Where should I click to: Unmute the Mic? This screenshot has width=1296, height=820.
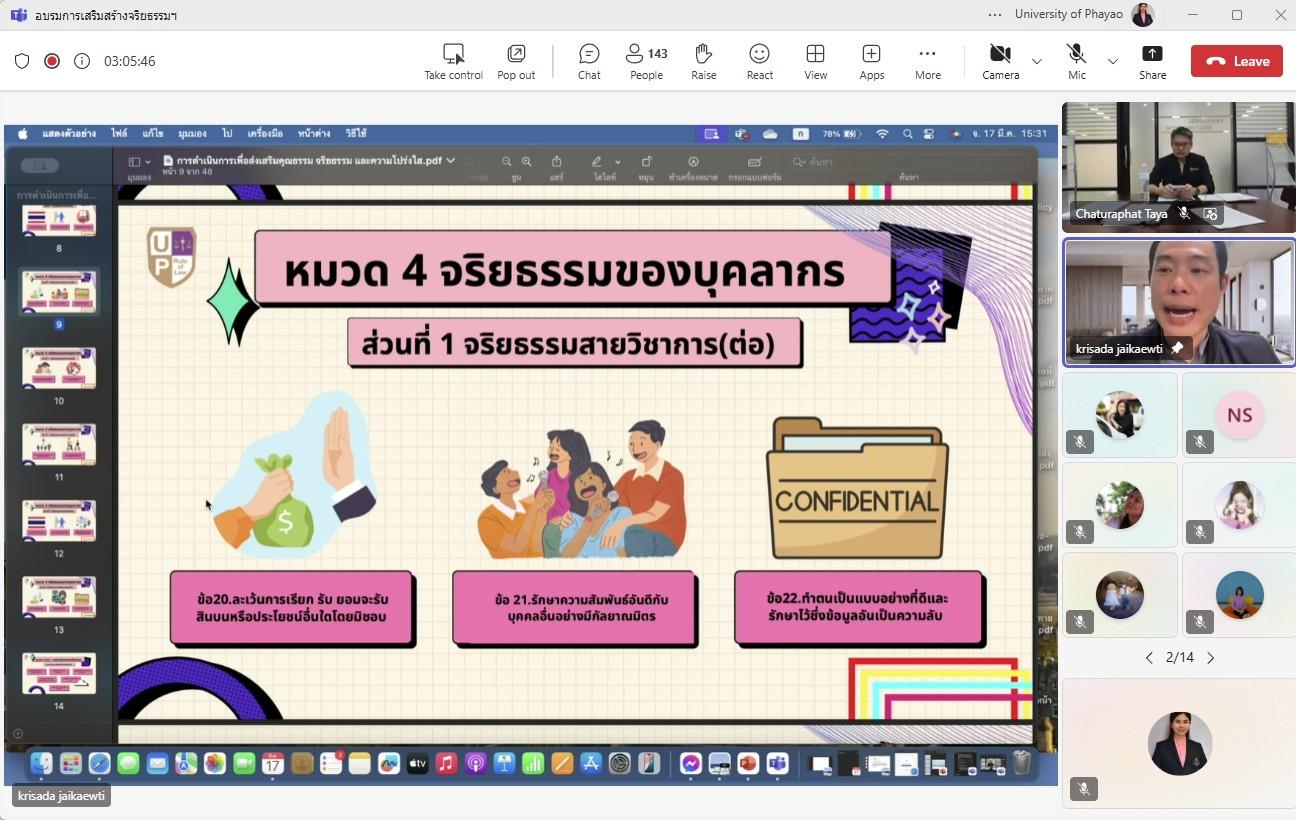tap(1076, 61)
